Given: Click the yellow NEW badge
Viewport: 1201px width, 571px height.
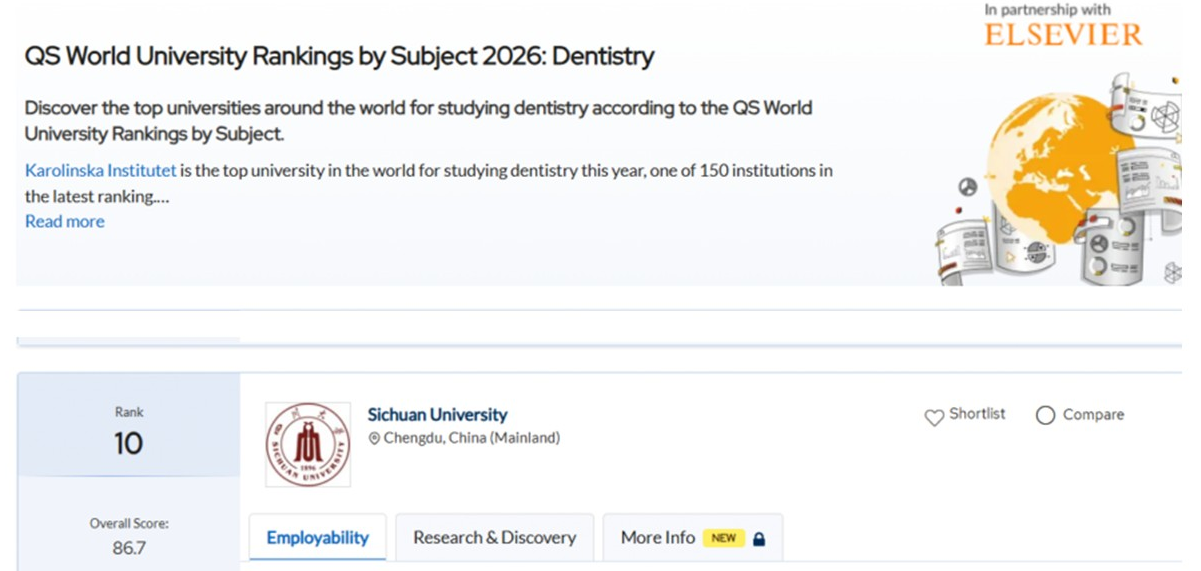Looking at the screenshot, I should click(723, 538).
